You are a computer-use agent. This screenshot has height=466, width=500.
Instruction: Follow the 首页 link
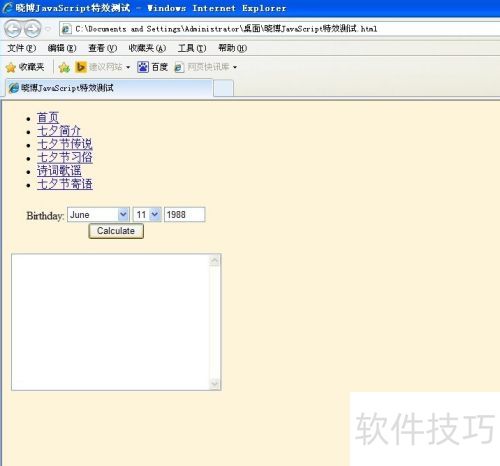coord(48,118)
